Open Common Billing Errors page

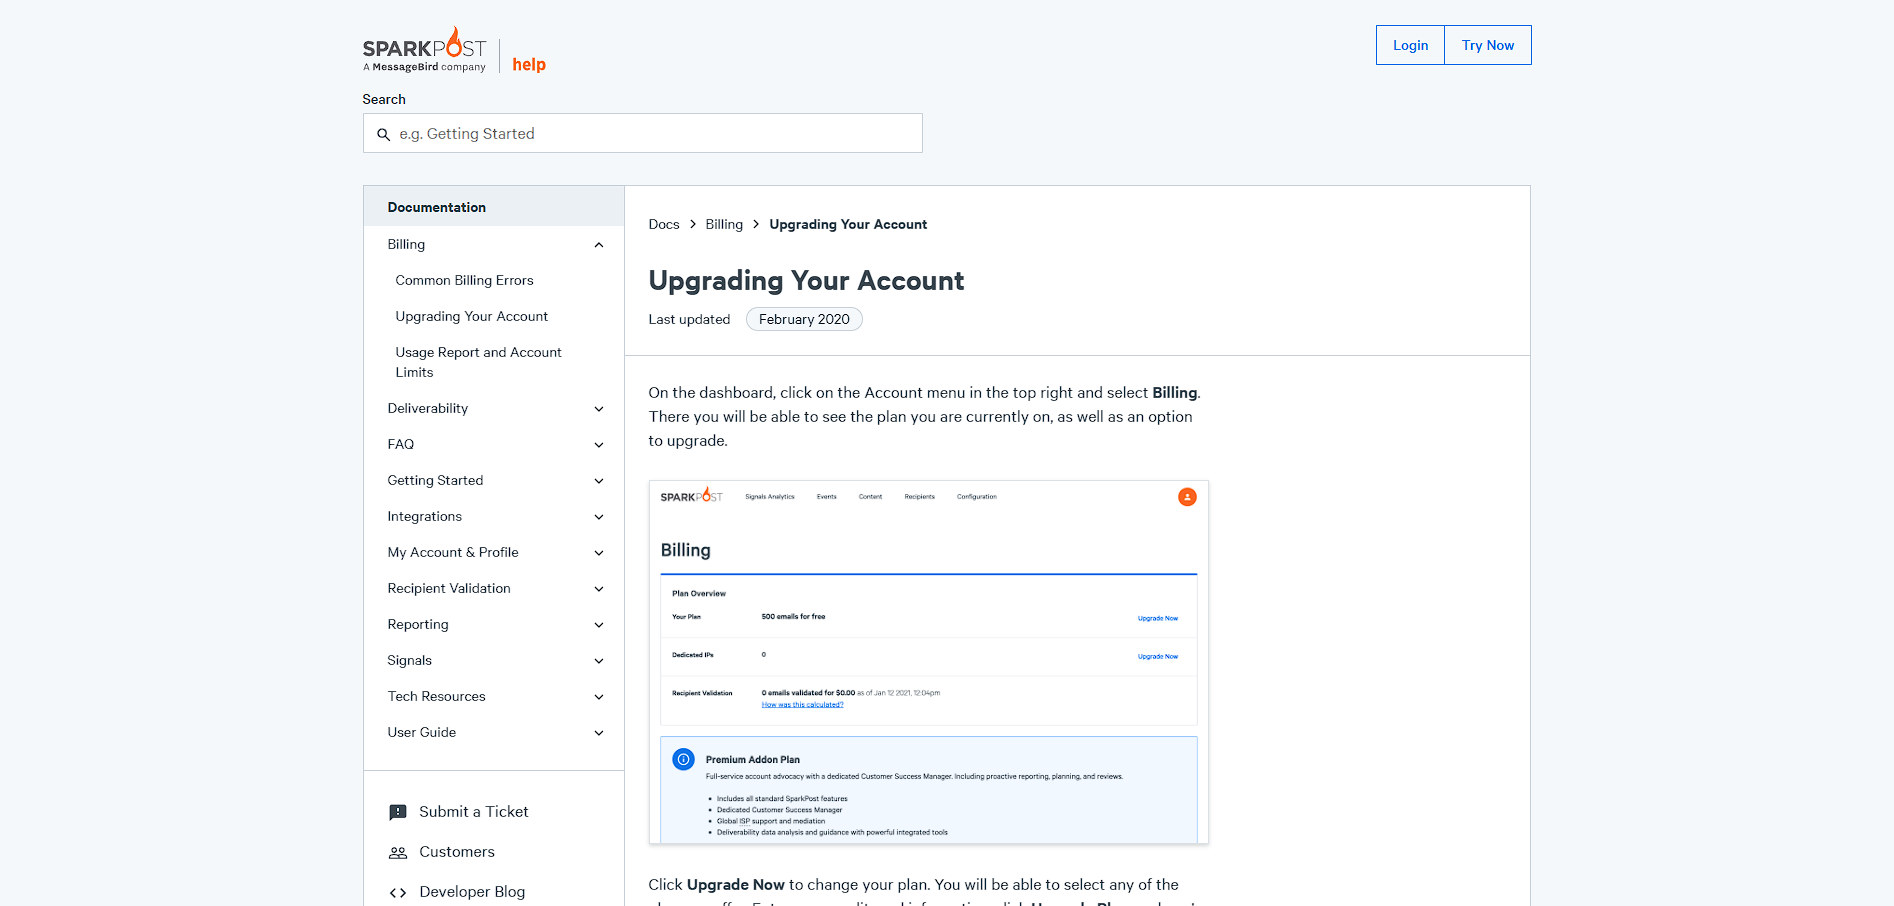click(464, 281)
